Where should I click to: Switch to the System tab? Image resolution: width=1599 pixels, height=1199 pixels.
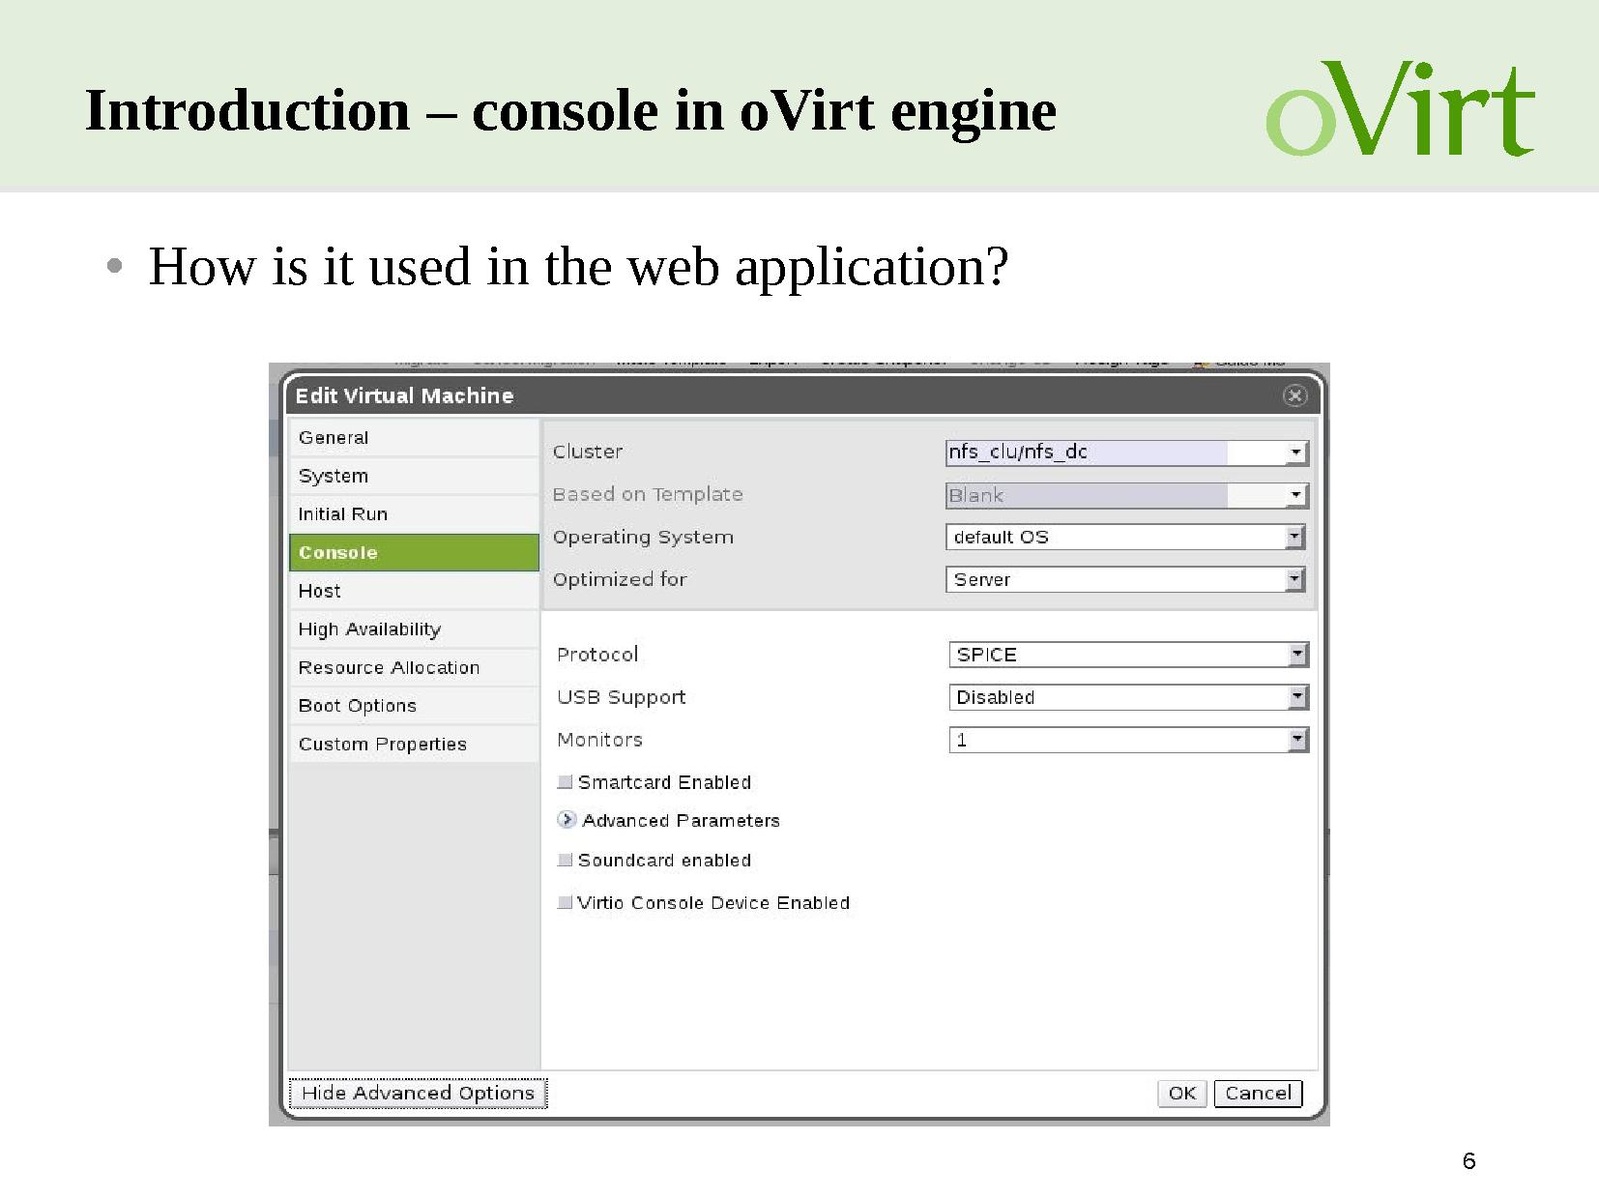[413, 476]
